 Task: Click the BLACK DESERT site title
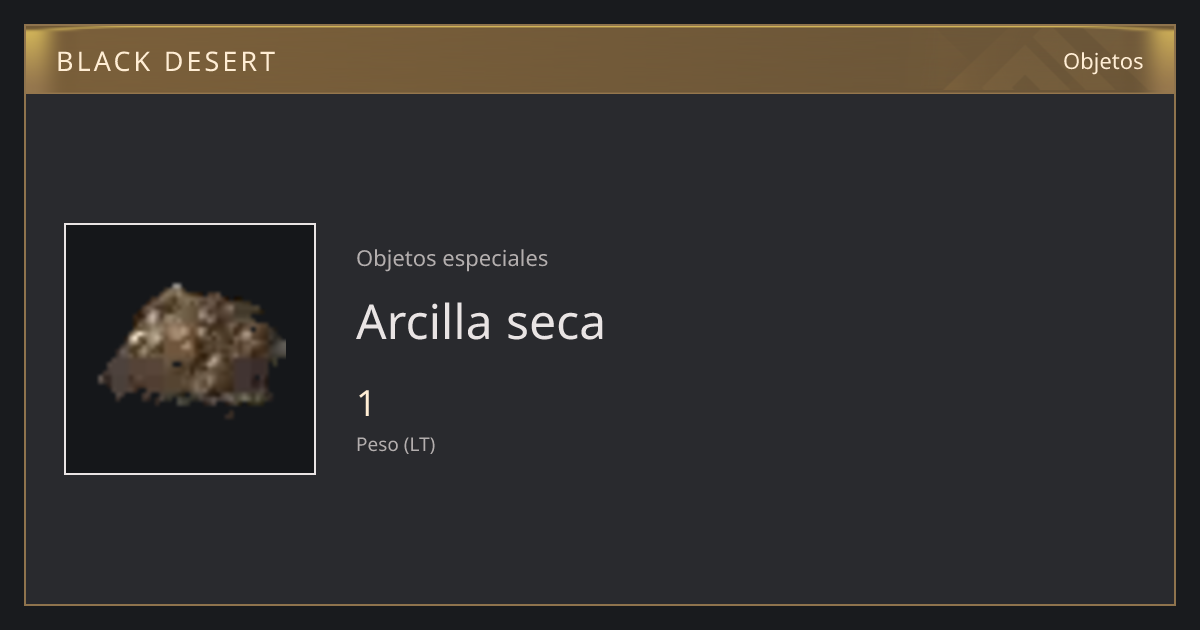[x=166, y=61]
